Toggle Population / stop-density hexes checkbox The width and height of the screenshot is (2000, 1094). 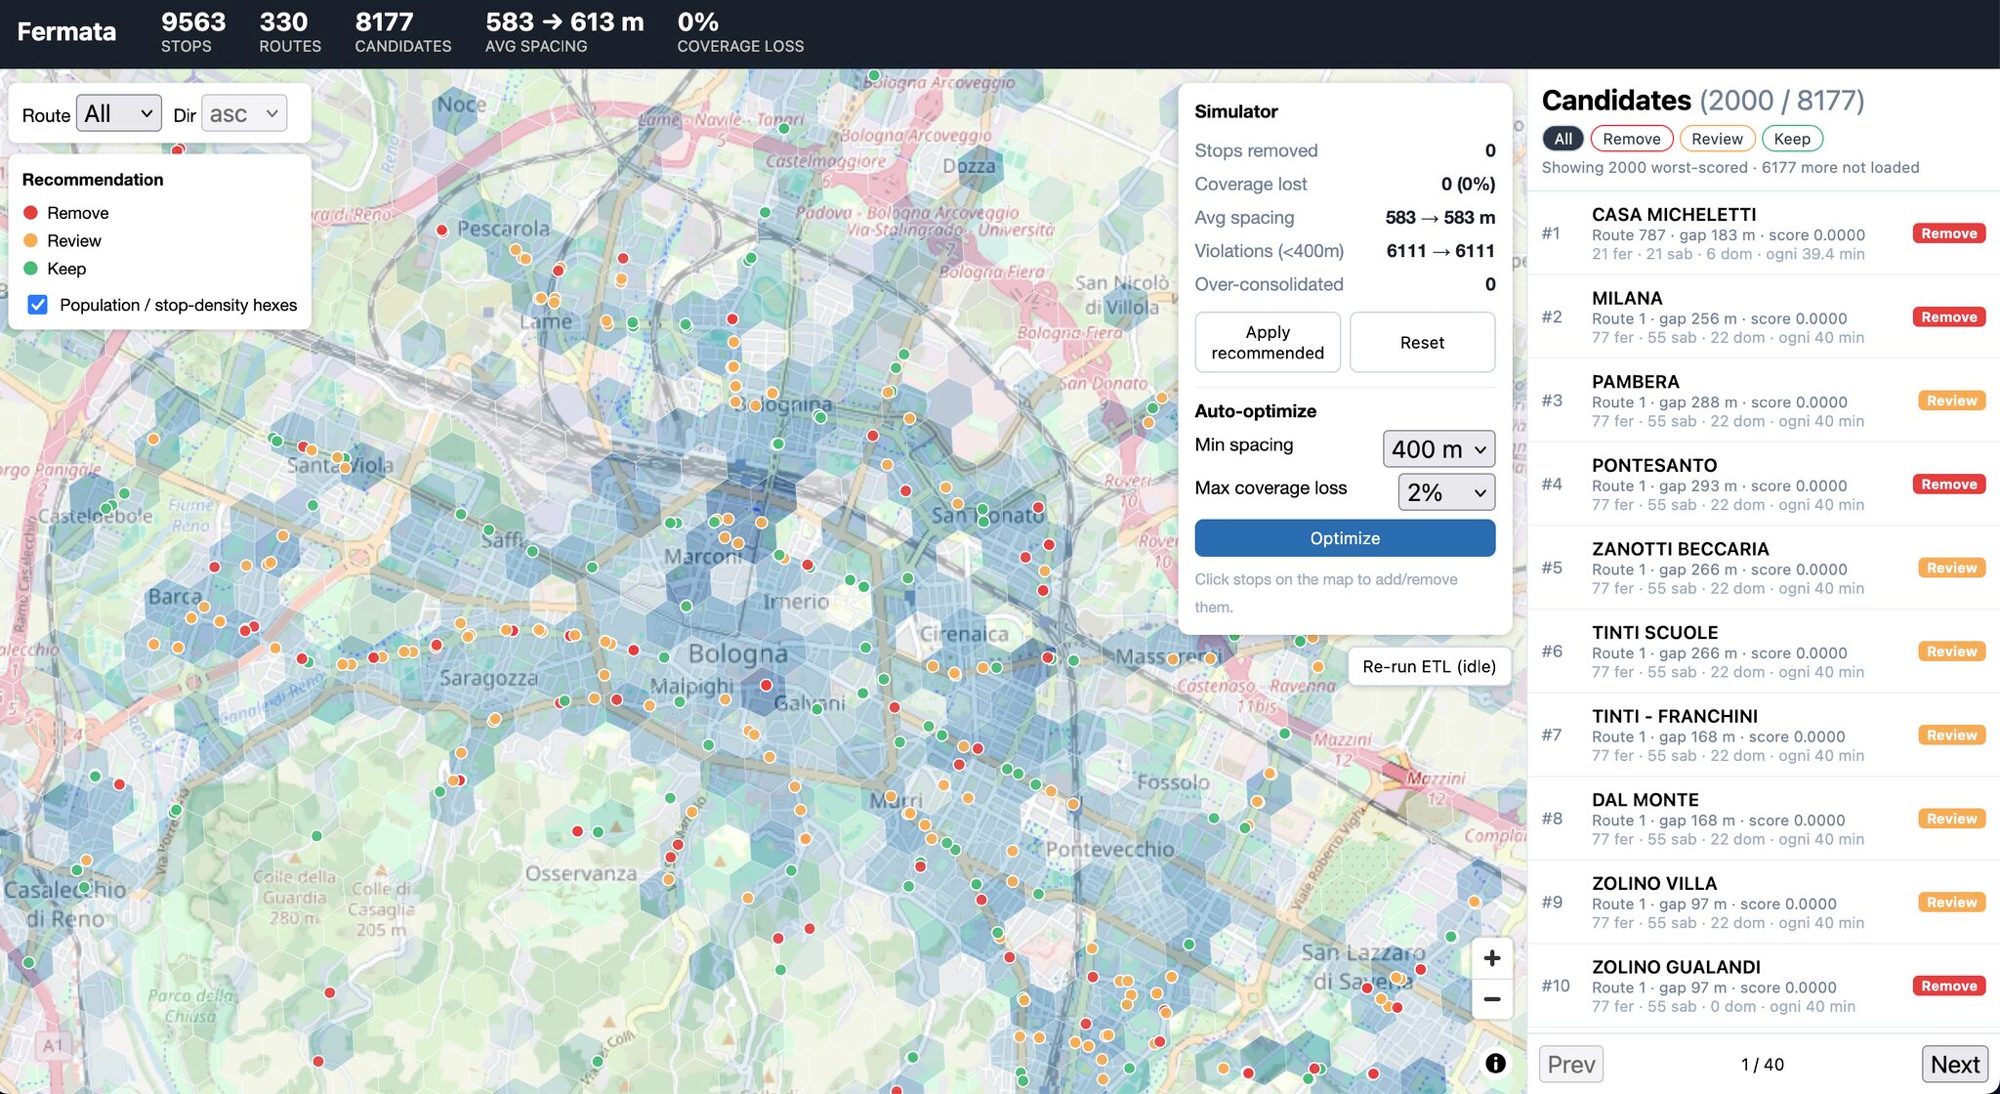pyautogui.click(x=37, y=305)
